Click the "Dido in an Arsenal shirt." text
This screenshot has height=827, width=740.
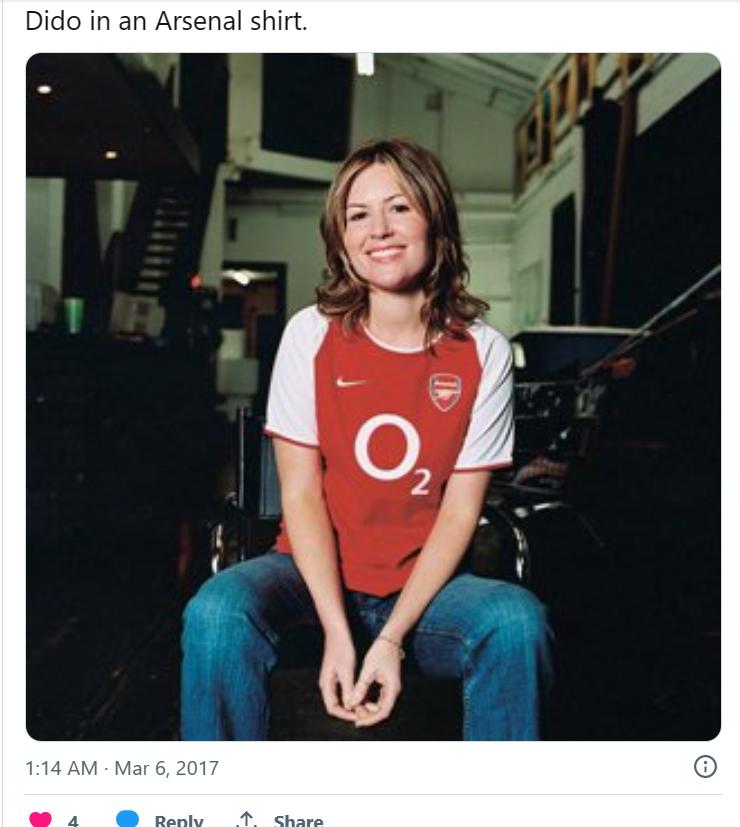tap(166, 20)
